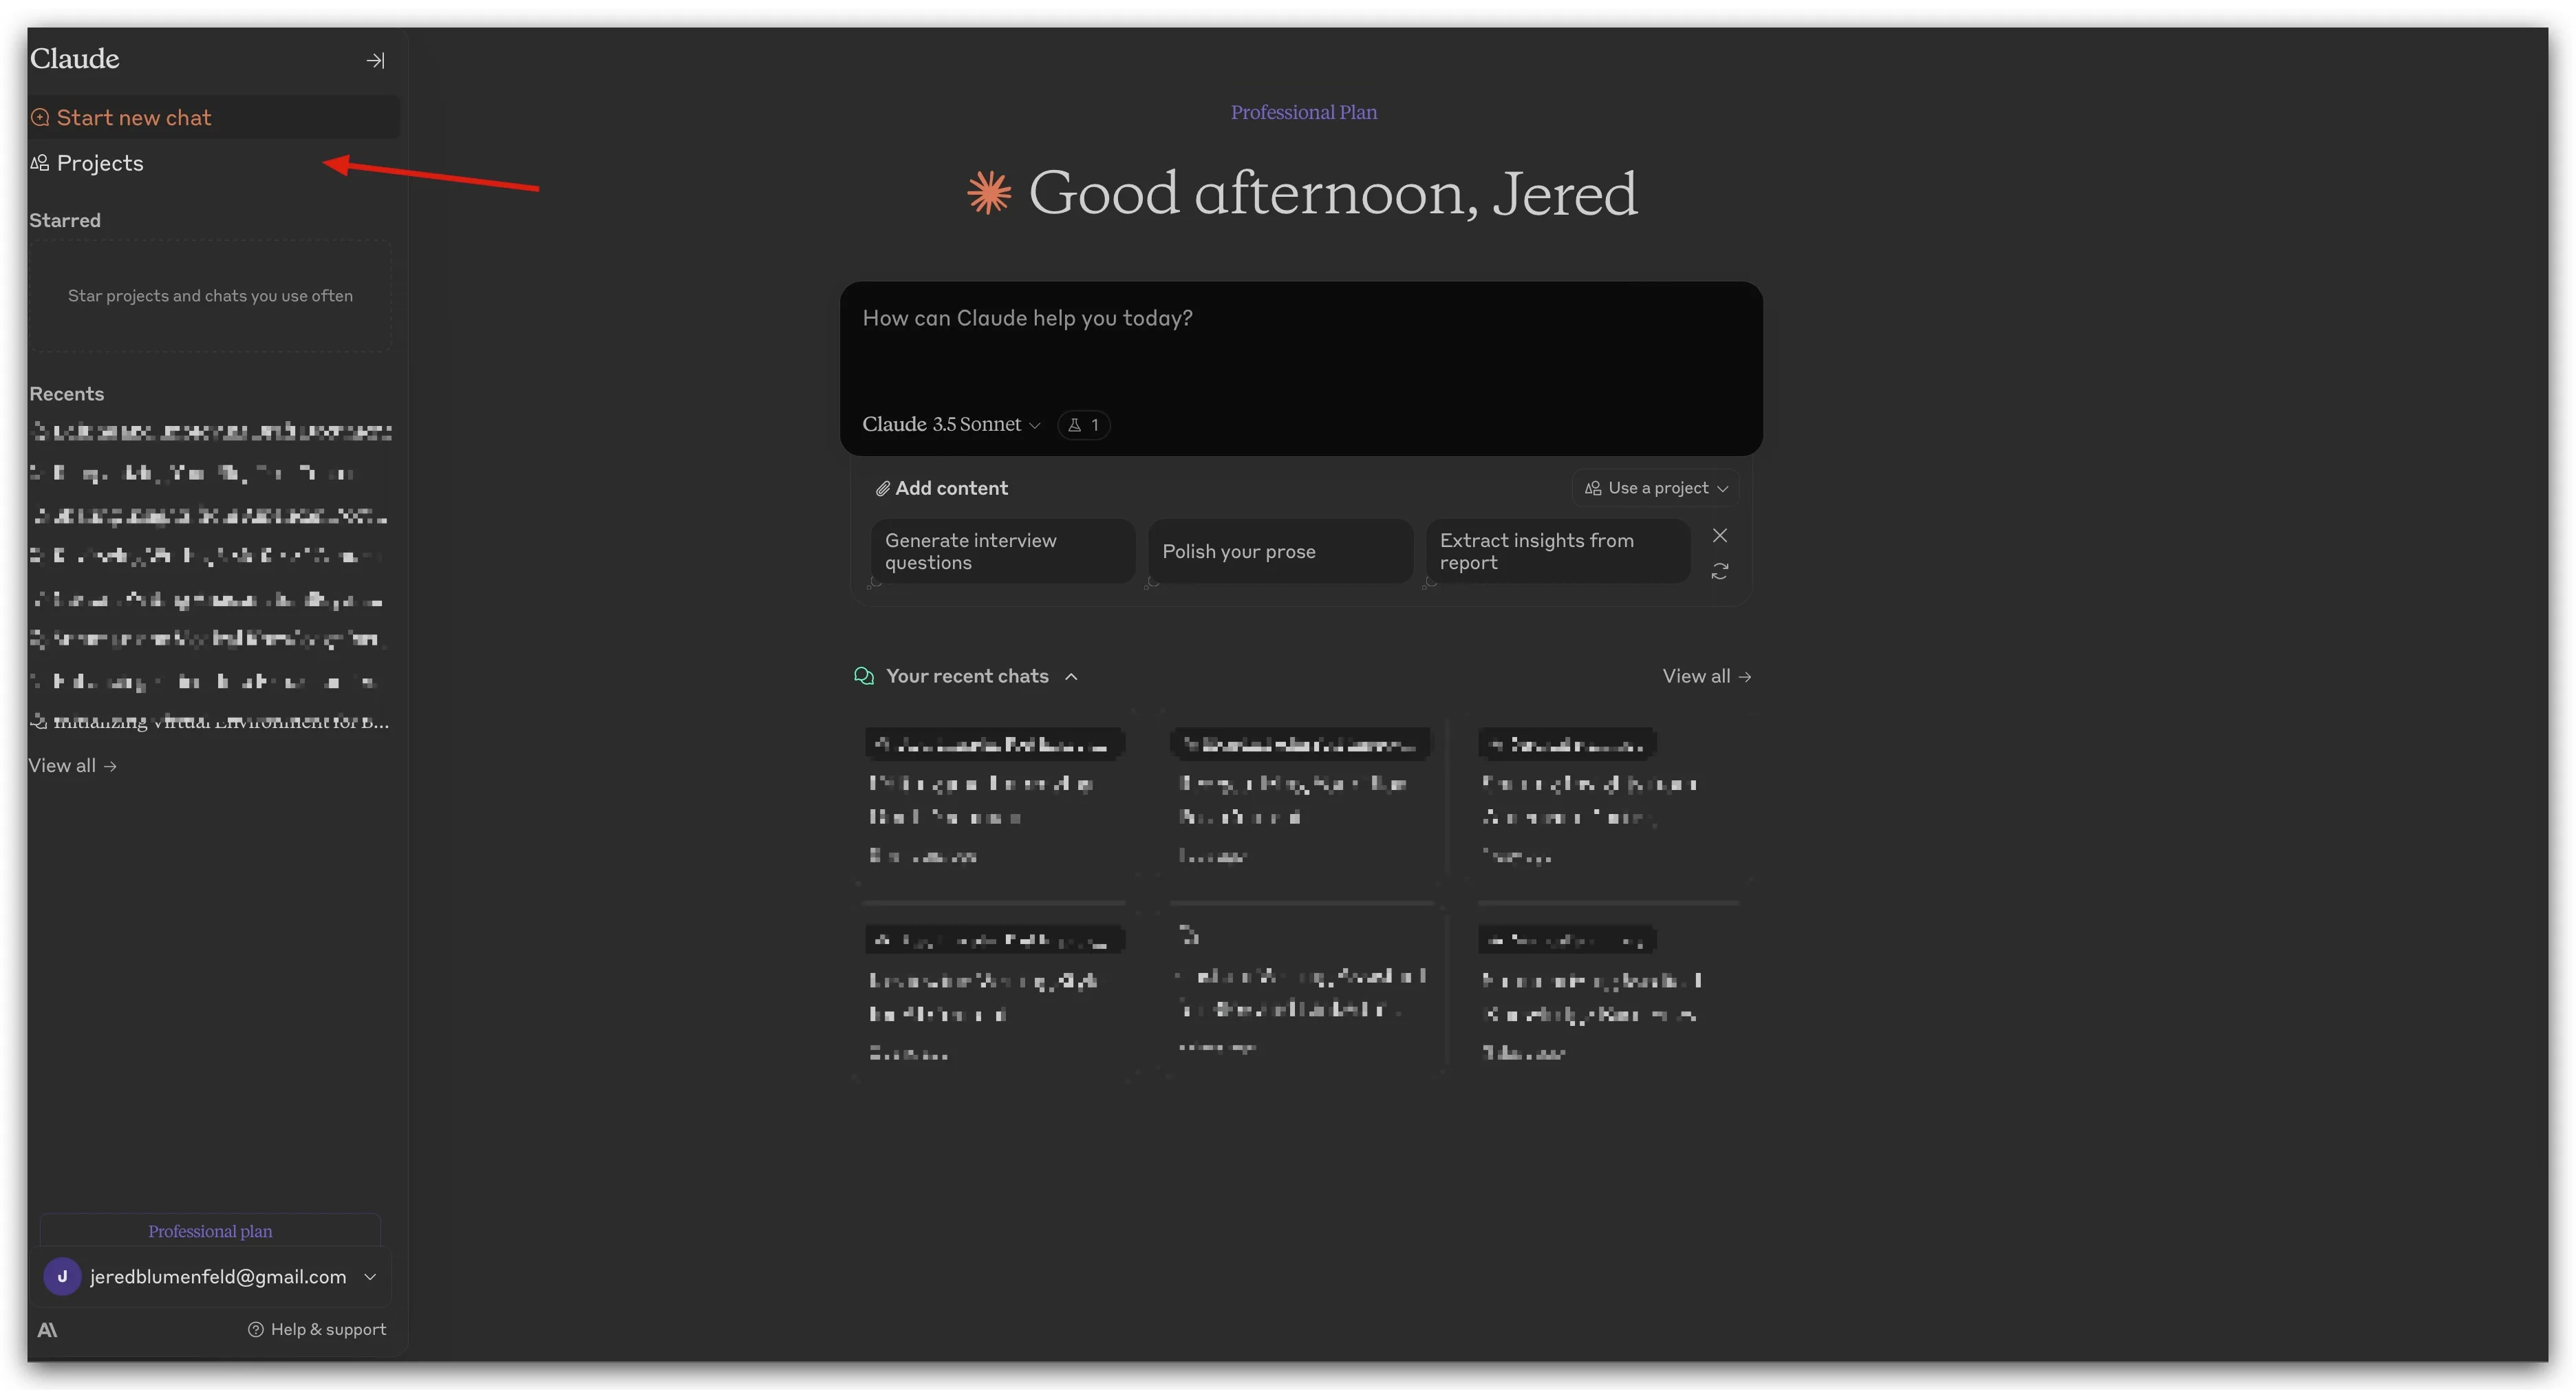This screenshot has height=1390, width=2576.
Task: Expand the Use a project dropdown
Action: [x=1655, y=488]
